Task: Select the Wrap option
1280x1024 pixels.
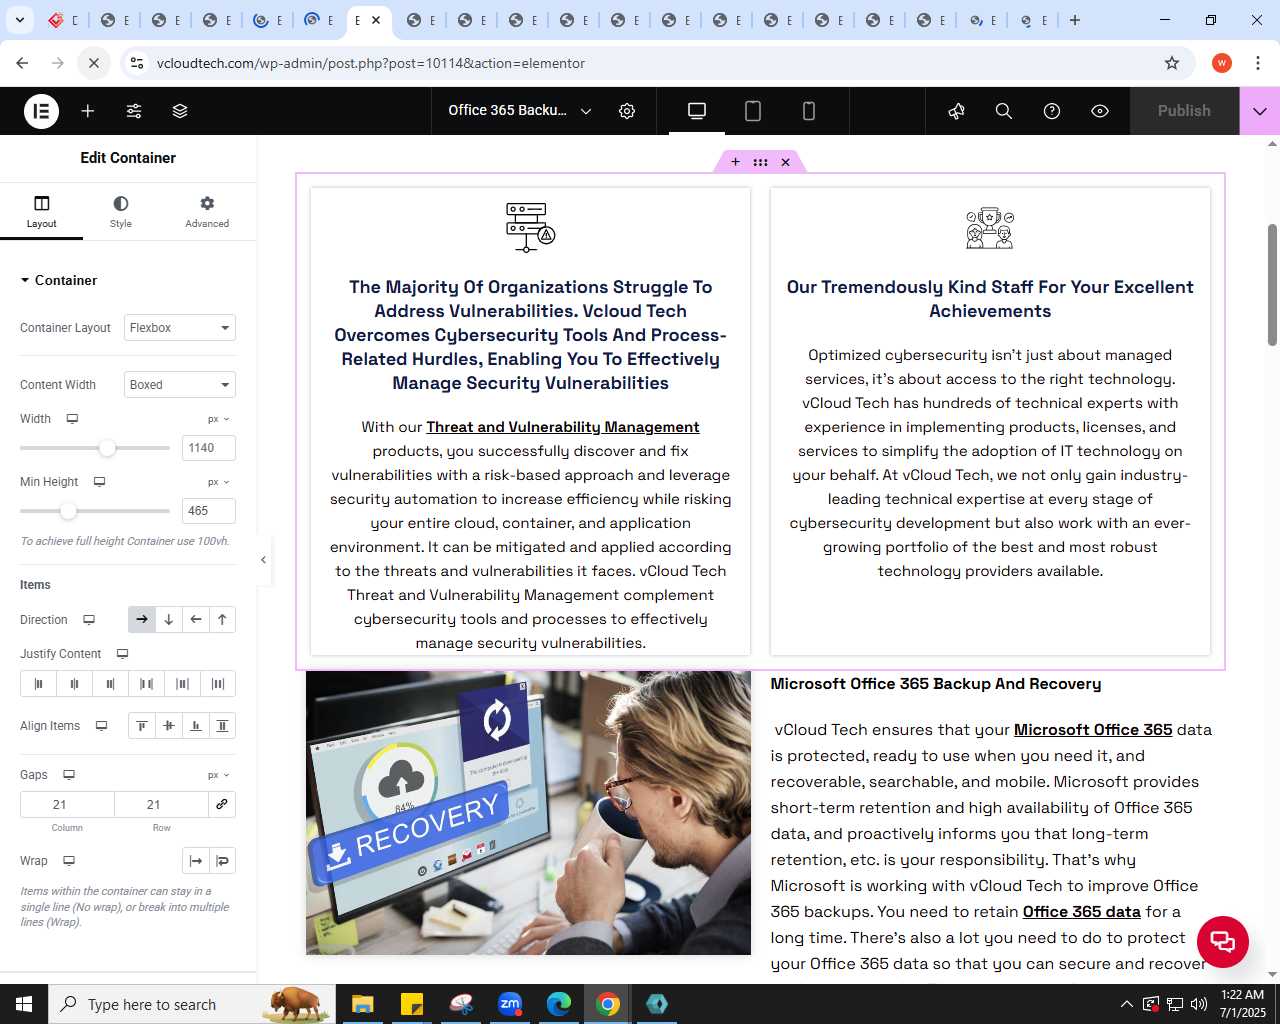Action: point(222,861)
